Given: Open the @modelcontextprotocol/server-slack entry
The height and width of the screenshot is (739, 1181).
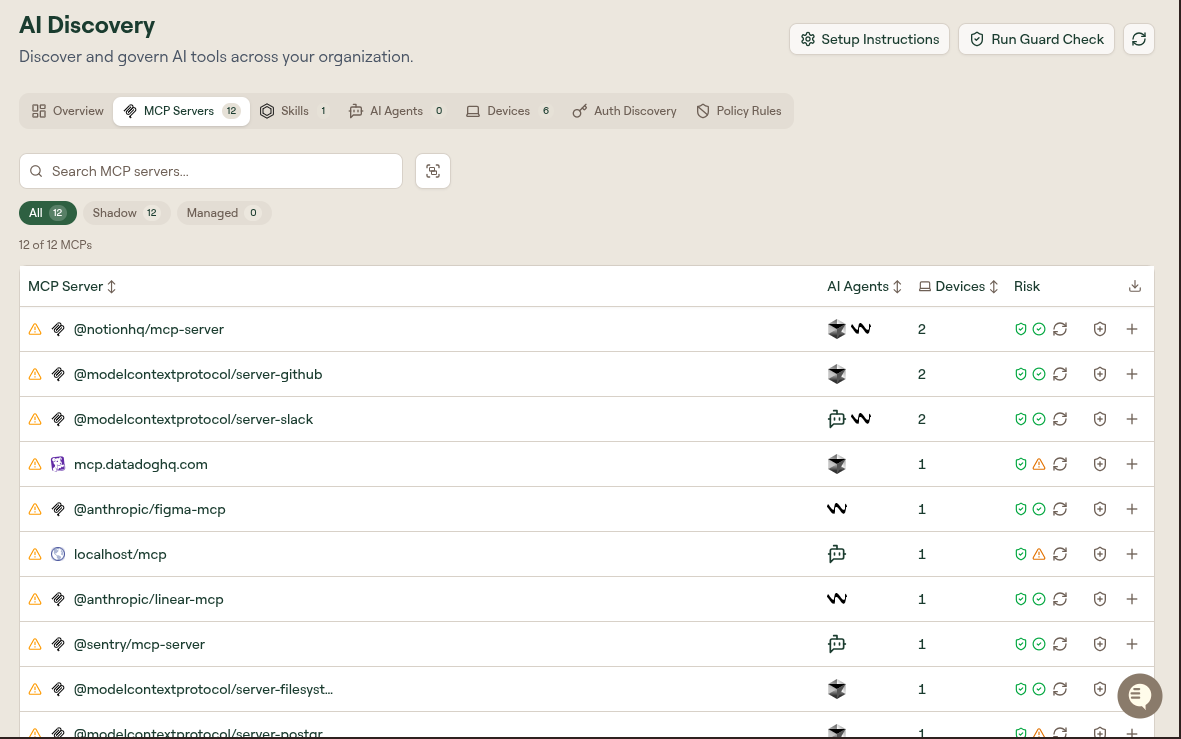Looking at the screenshot, I should (194, 419).
